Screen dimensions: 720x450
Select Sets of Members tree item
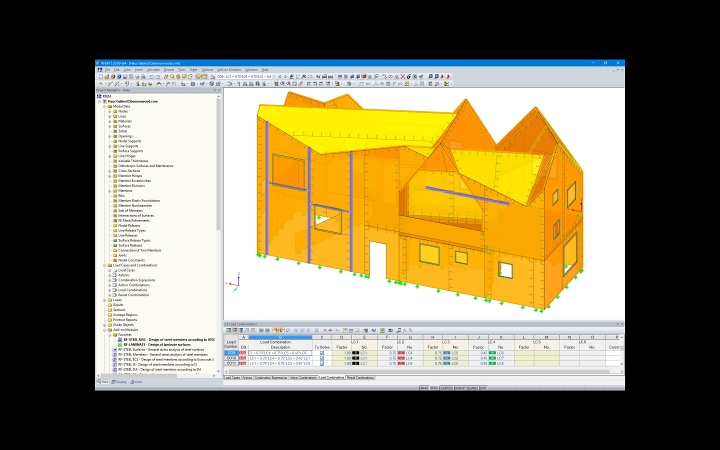coord(130,211)
